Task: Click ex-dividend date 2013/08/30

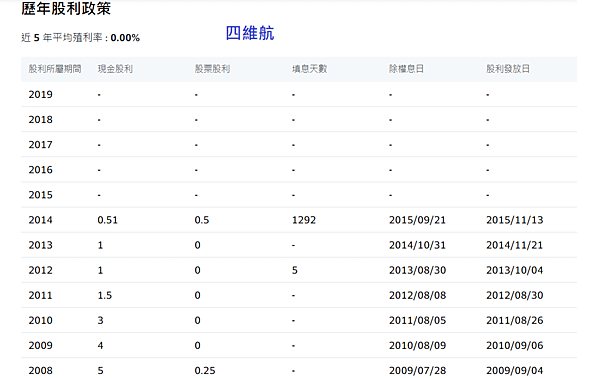Action: [x=417, y=270]
